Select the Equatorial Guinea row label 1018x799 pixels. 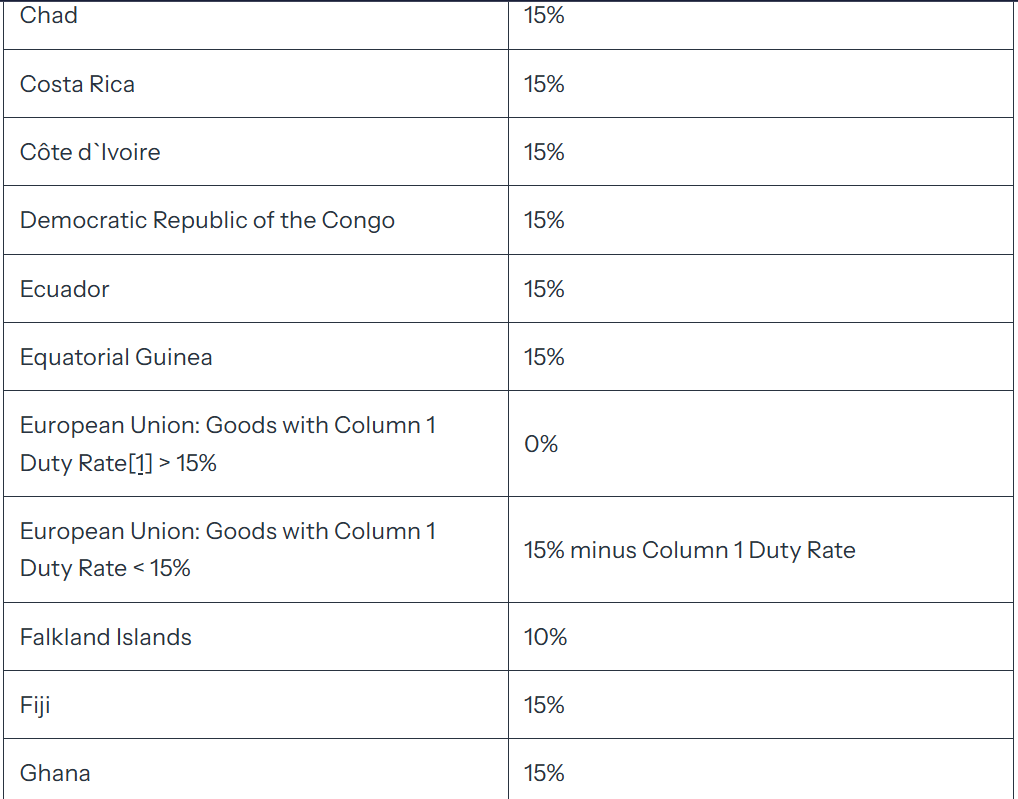coord(116,357)
